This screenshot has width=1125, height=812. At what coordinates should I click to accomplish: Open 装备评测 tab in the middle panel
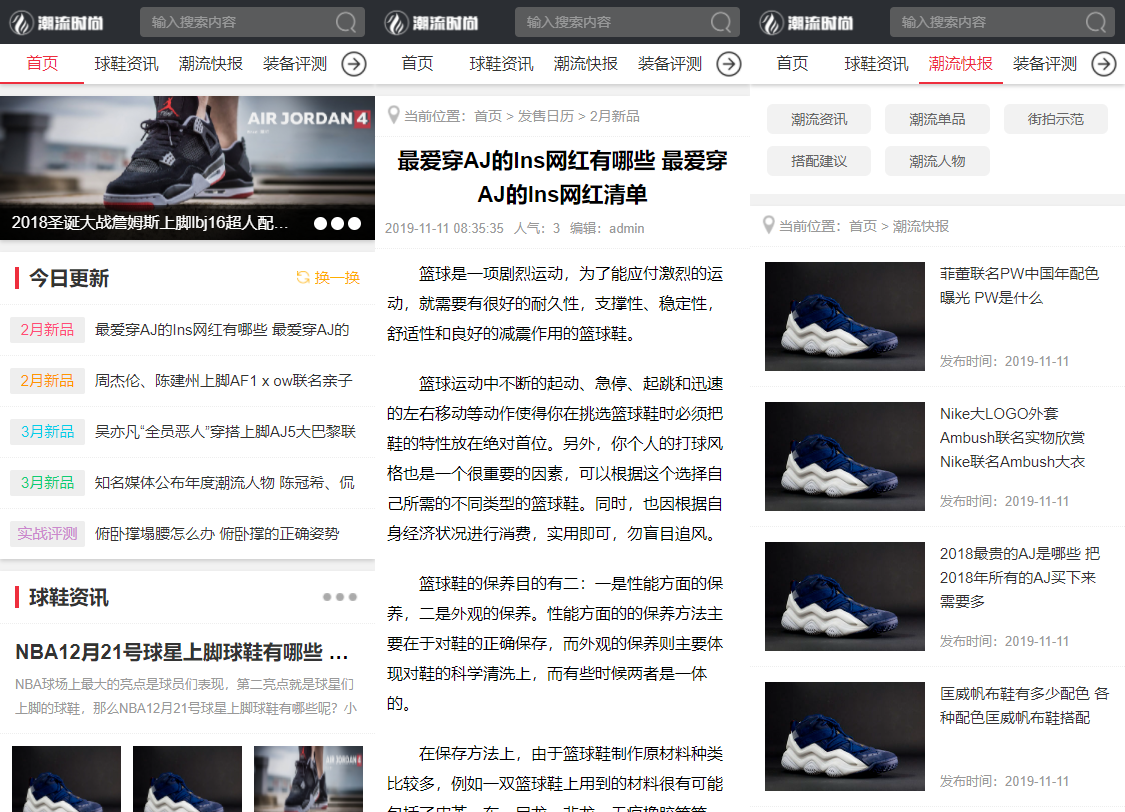click(670, 64)
